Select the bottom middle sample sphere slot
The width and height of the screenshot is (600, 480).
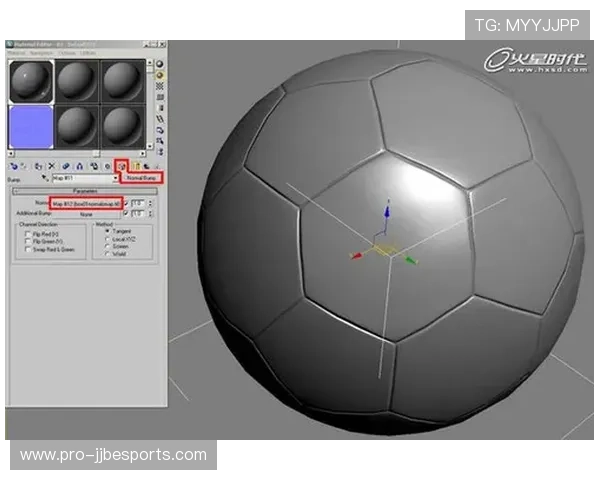[77, 127]
